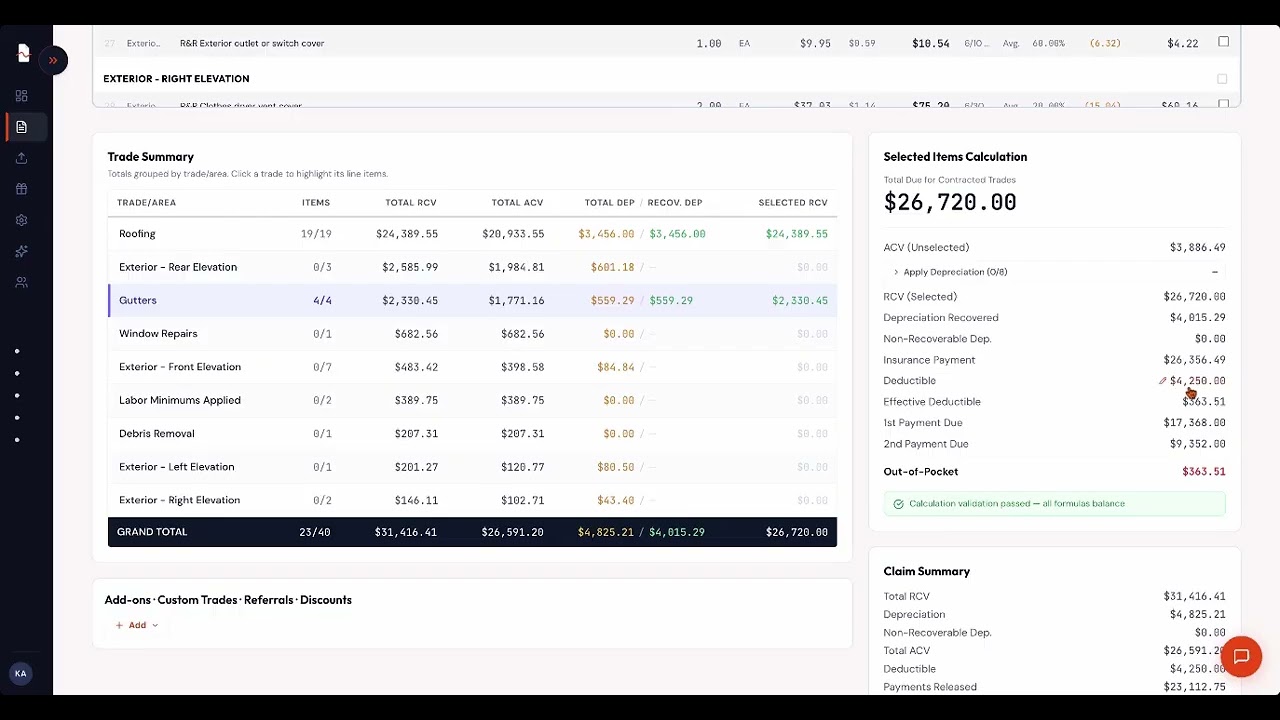This screenshot has height=720, width=1280.
Task: Click the Roofing selected RCV $24,389.55 value
Action: tap(797, 234)
